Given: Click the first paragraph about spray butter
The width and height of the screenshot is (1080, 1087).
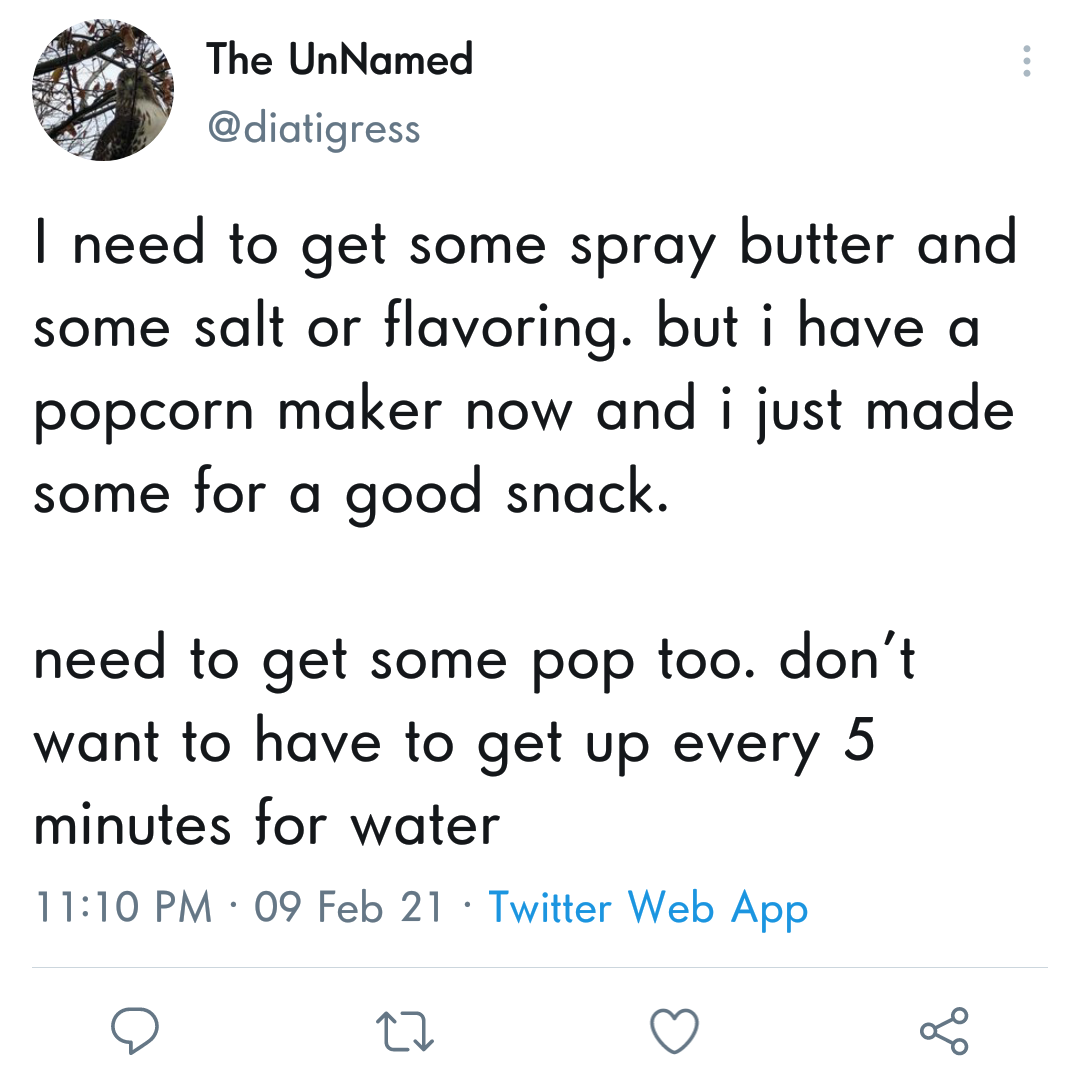Looking at the screenshot, I should pos(525,368).
